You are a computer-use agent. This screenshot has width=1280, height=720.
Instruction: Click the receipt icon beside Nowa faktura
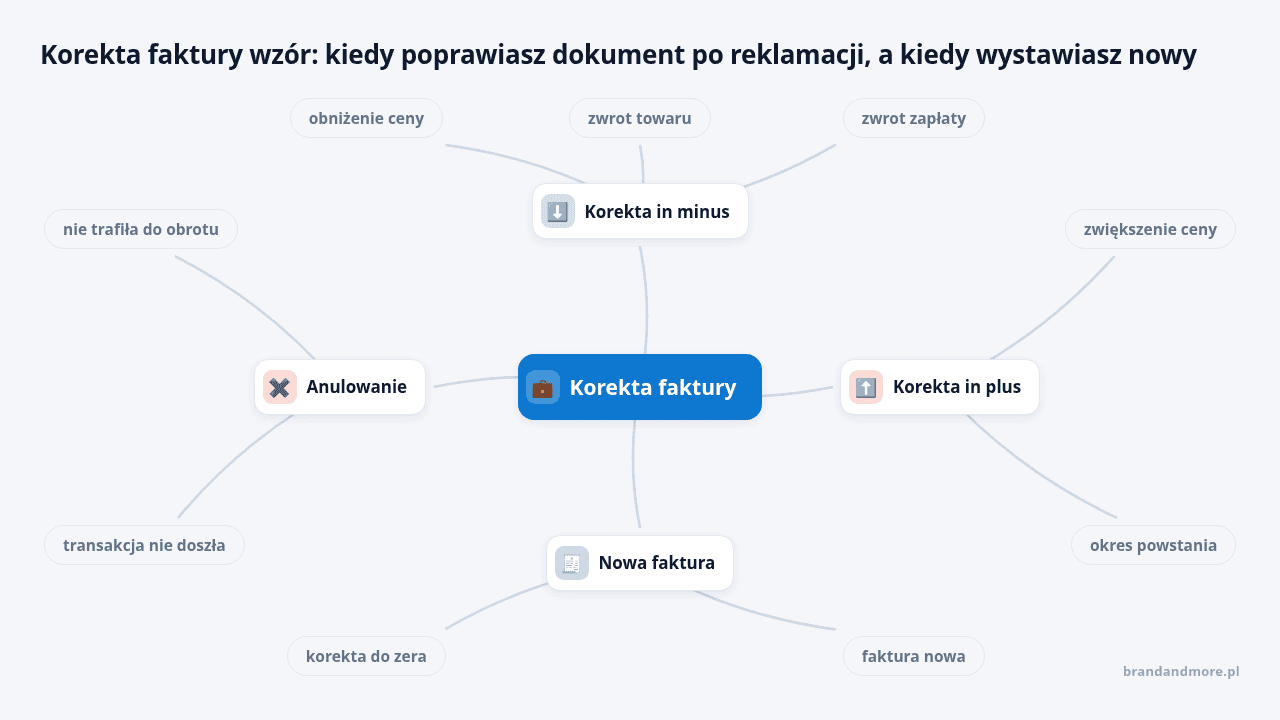coord(572,563)
